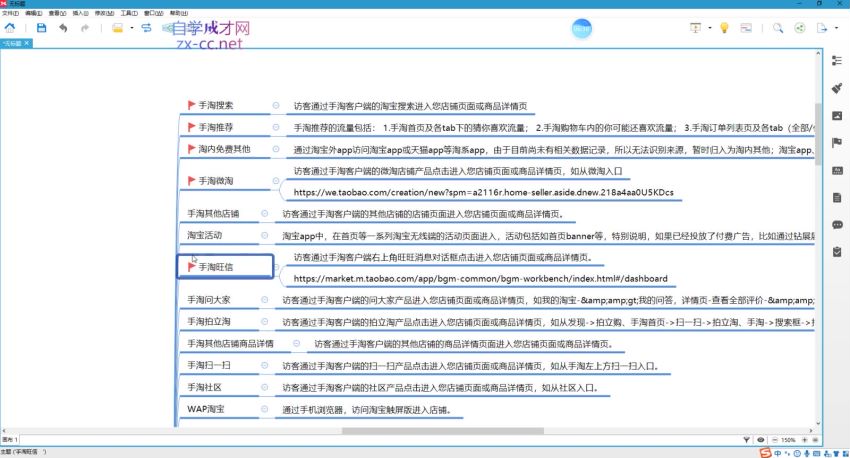
Task: Open the Markers flag panel in the sidebar
Action: pos(837,143)
